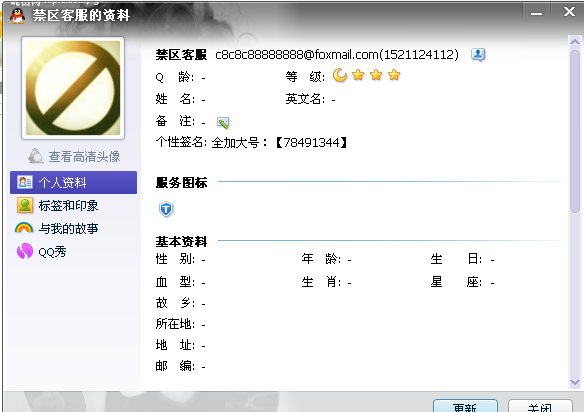Minimize the profile window

click(536, 14)
